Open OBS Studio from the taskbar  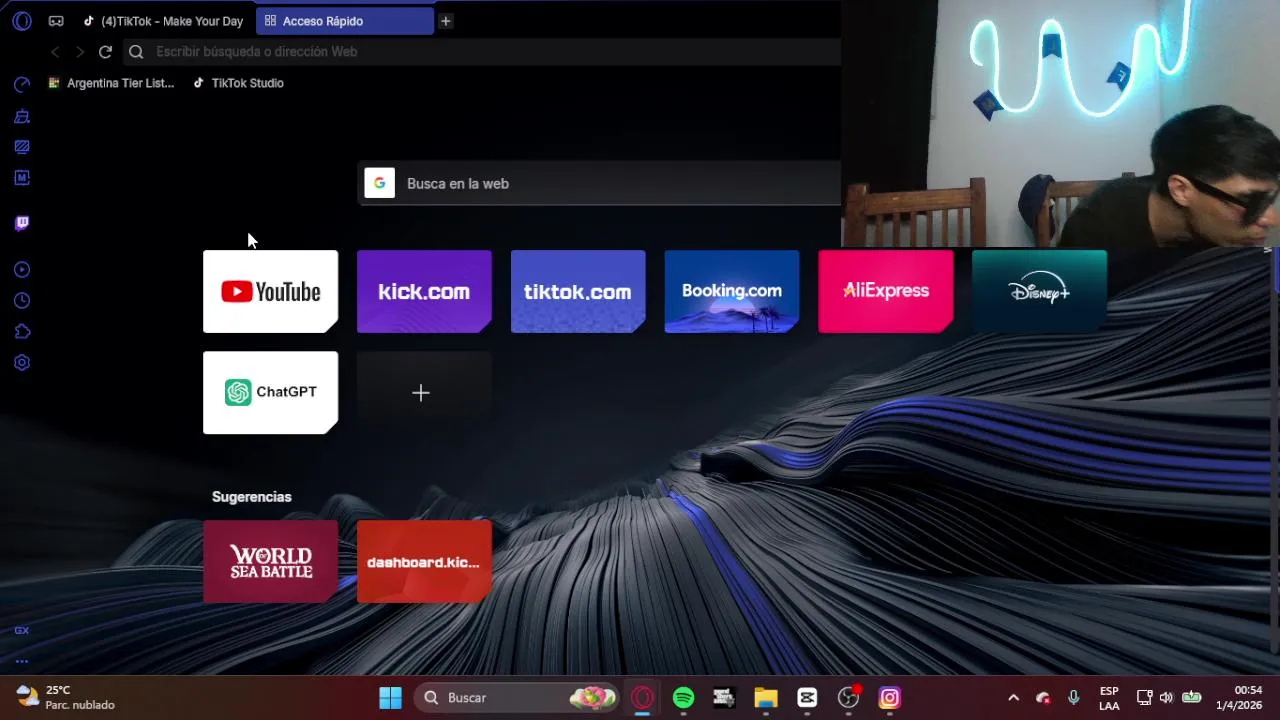849,698
